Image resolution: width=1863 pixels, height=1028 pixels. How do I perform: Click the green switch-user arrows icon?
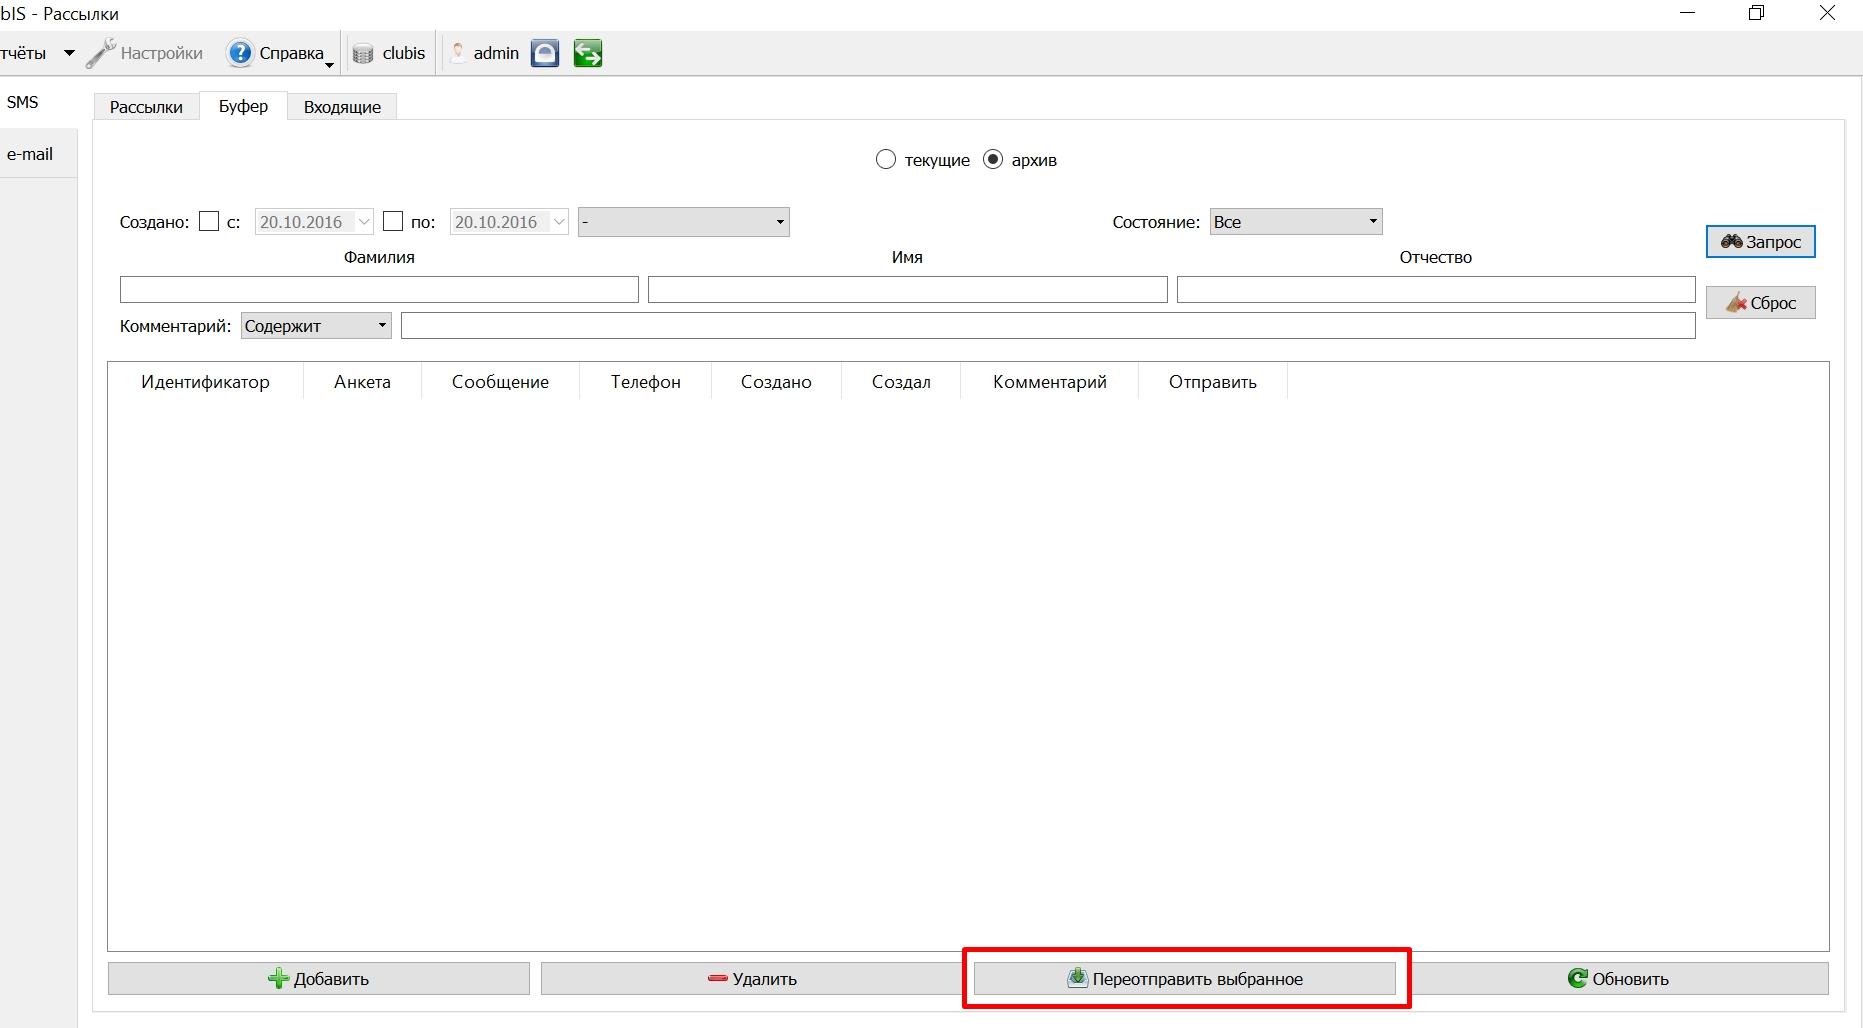(x=588, y=53)
